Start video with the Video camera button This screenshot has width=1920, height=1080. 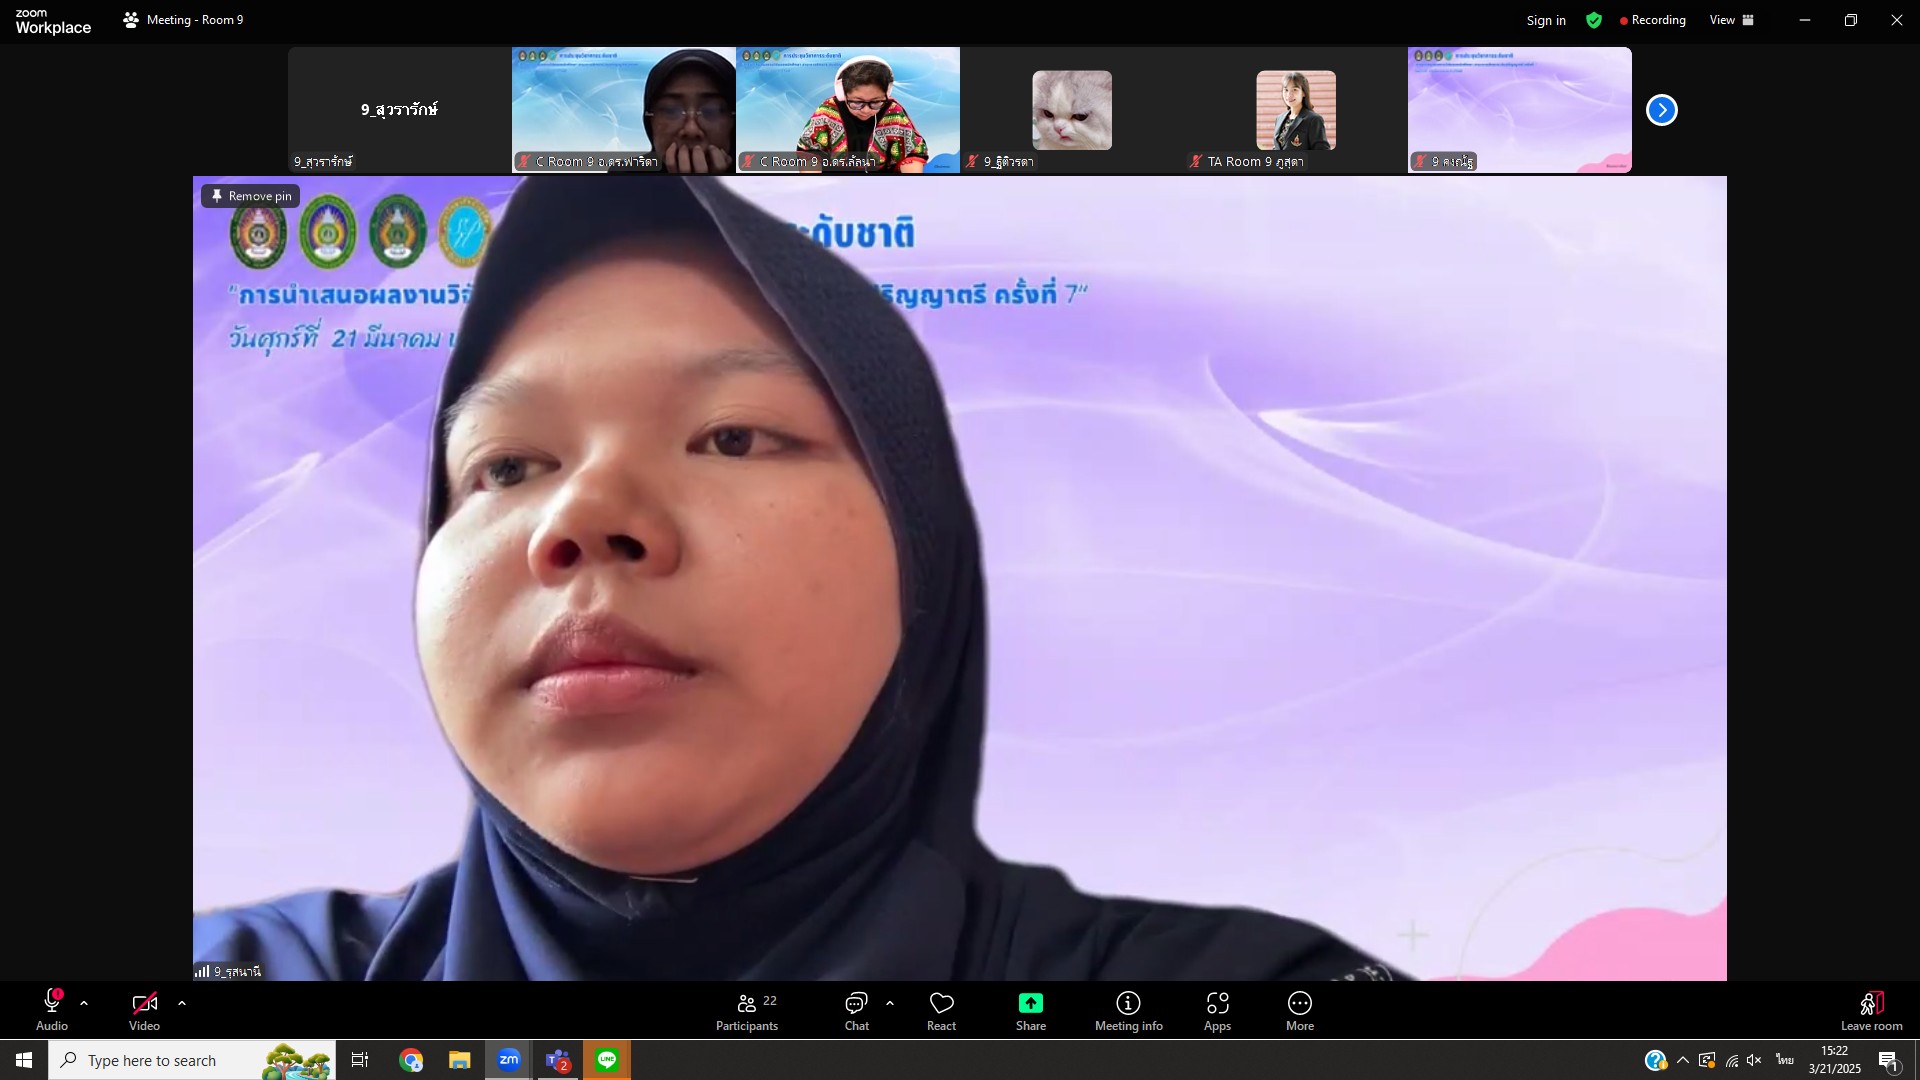click(144, 1010)
